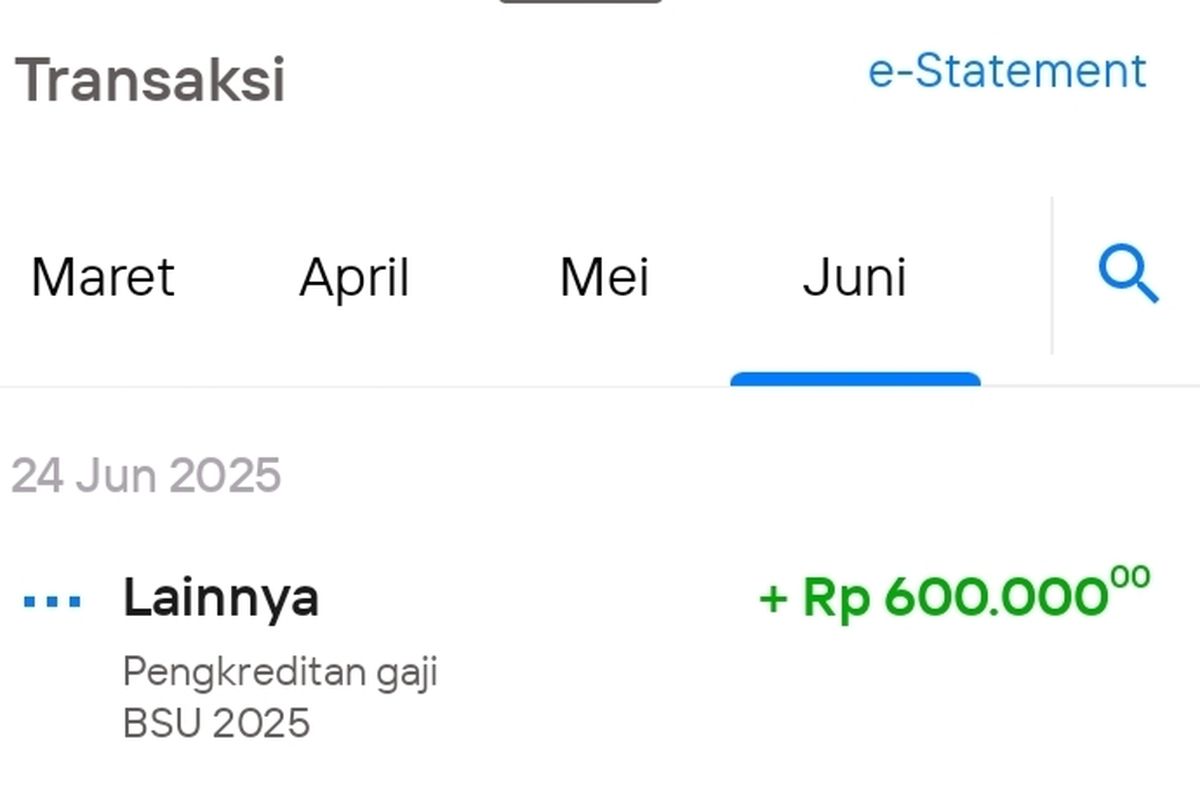Switch to the Maret tab

pyautogui.click(x=101, y=277)
